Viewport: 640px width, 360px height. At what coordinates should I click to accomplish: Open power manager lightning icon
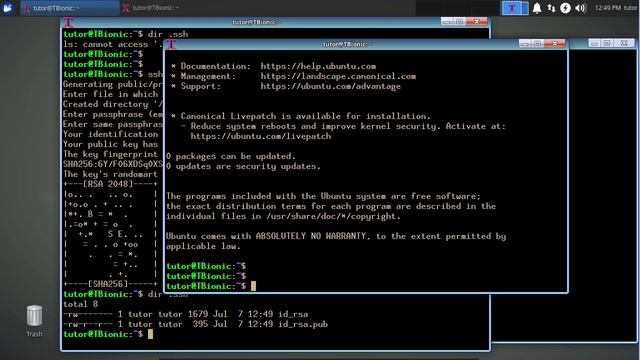(x=565, y=8)
